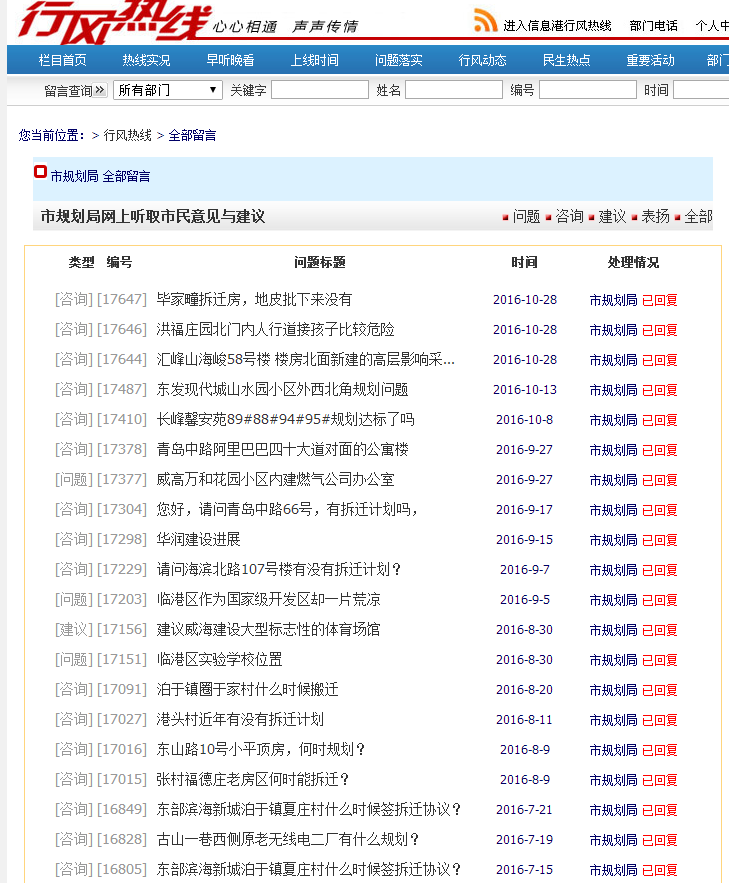Click the double-arrow icon next to 留言查询
This screenshot has height=883, width=729.
tap(100, 90)
